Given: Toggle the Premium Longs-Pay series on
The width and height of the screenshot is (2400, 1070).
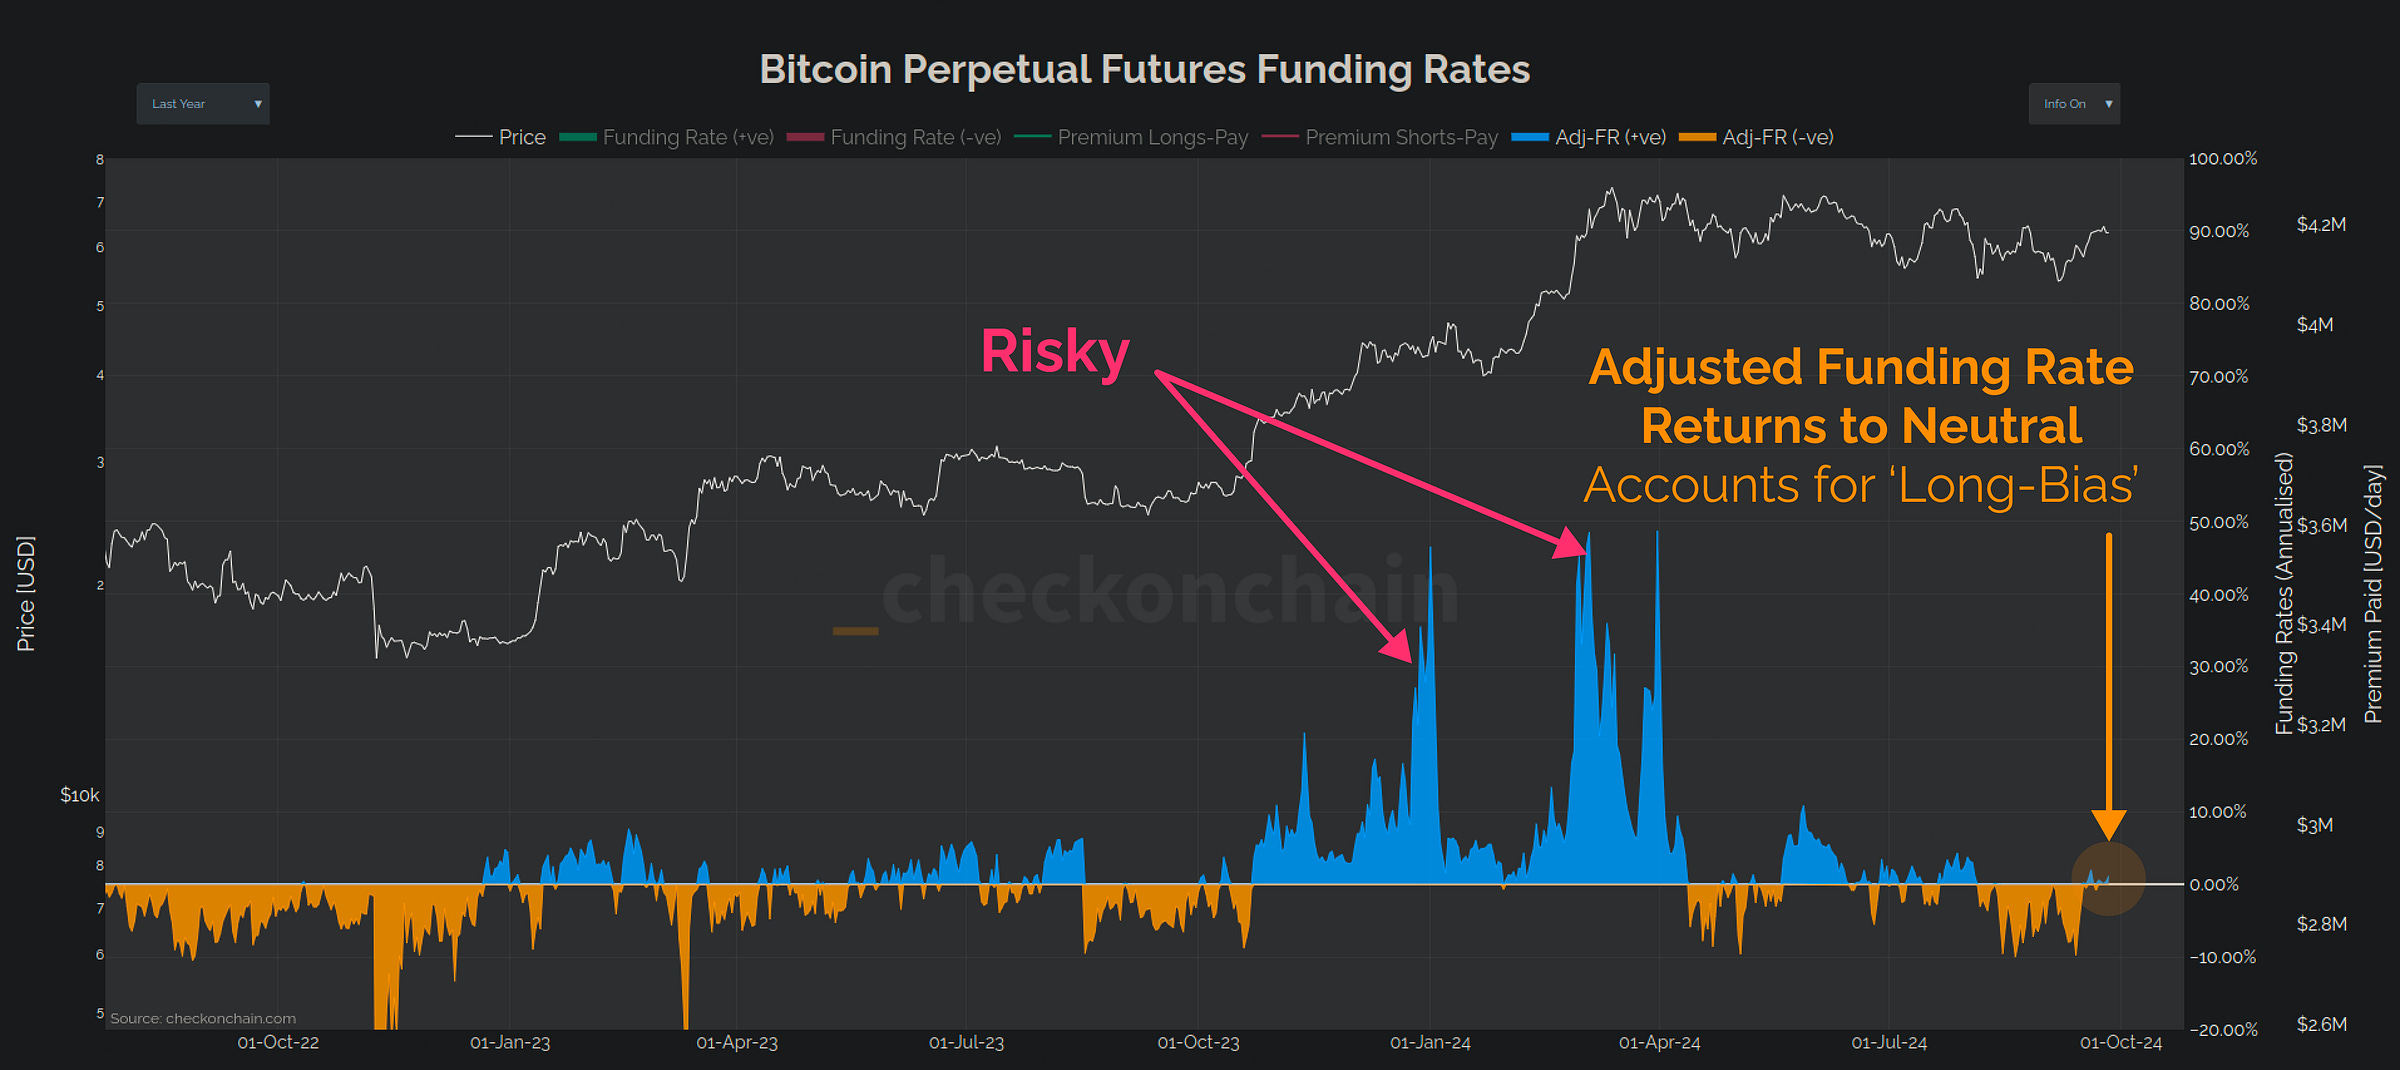Looking at the screenshot, I should point(1152,137).
